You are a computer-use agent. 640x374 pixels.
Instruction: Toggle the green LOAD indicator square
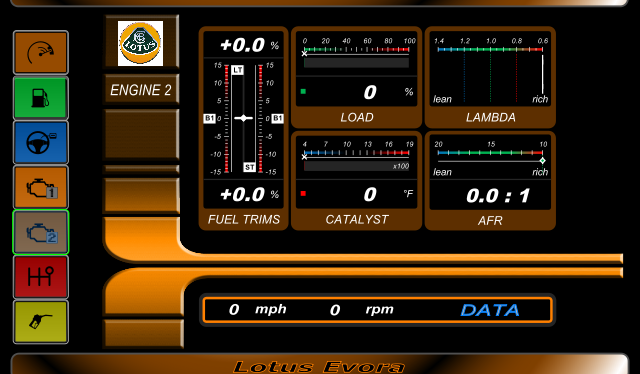(303, 91)
